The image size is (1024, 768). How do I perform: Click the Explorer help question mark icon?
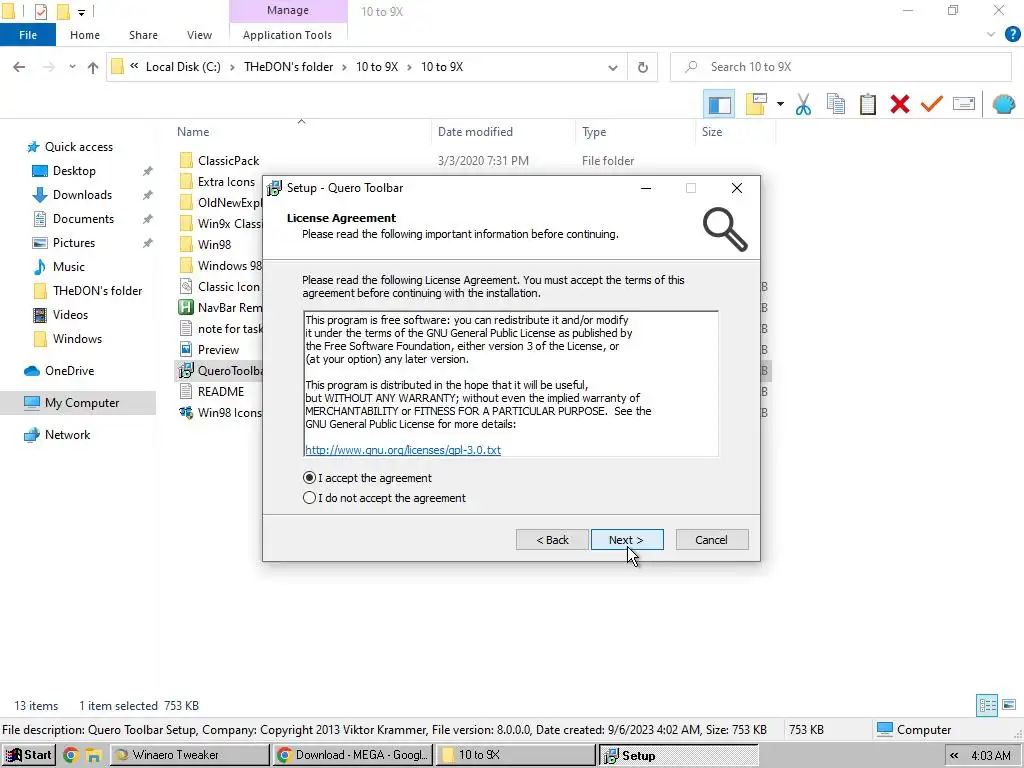pyautogui.click(x=1012, y=35)
